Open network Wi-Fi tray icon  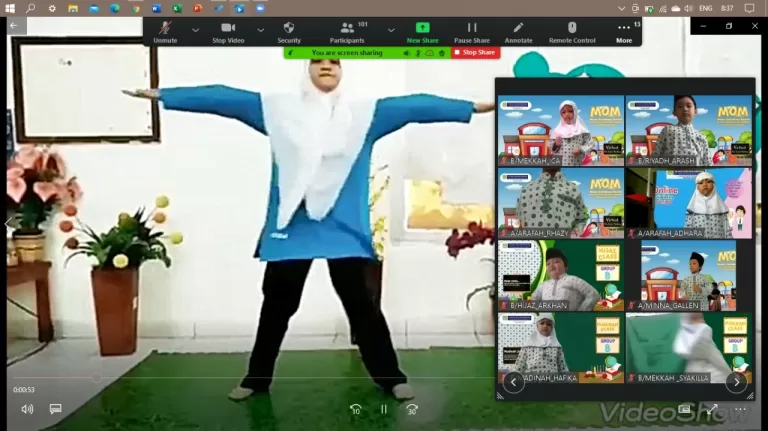(x=663, y=8)
